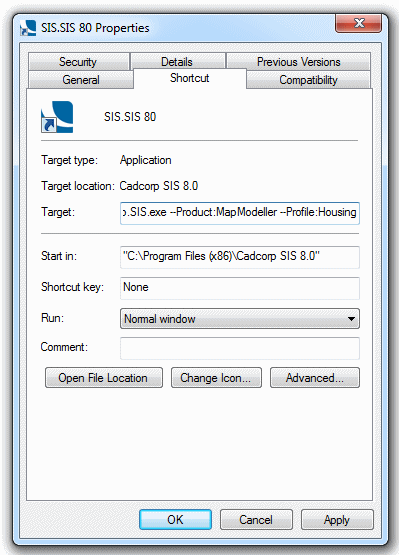Click the 'Comment:' label
Viewport: 399px width, 555px height.
pyautogui.click(x=64, y=347)
